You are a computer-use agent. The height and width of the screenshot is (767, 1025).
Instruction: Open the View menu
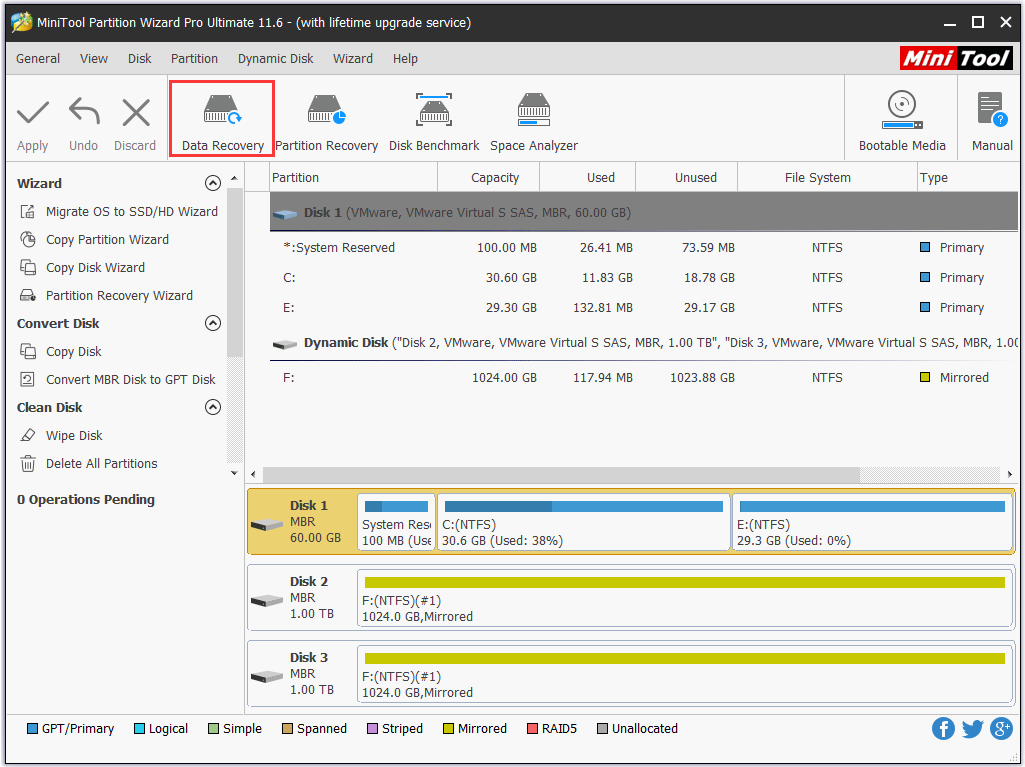pos(93,59)
